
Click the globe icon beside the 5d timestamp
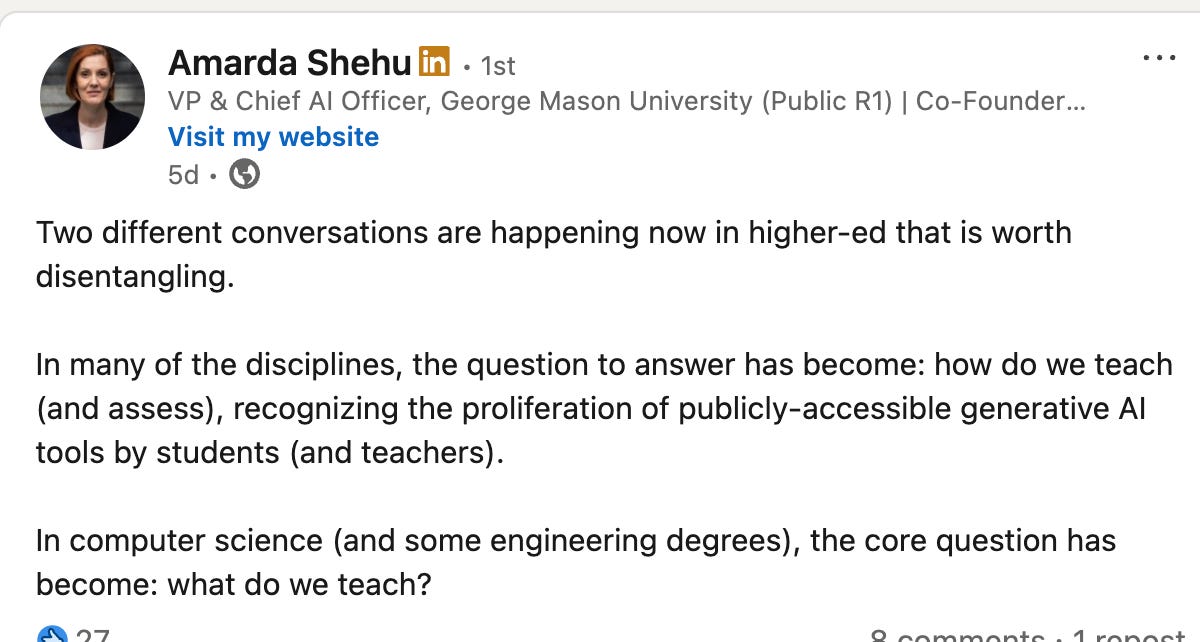242,175
